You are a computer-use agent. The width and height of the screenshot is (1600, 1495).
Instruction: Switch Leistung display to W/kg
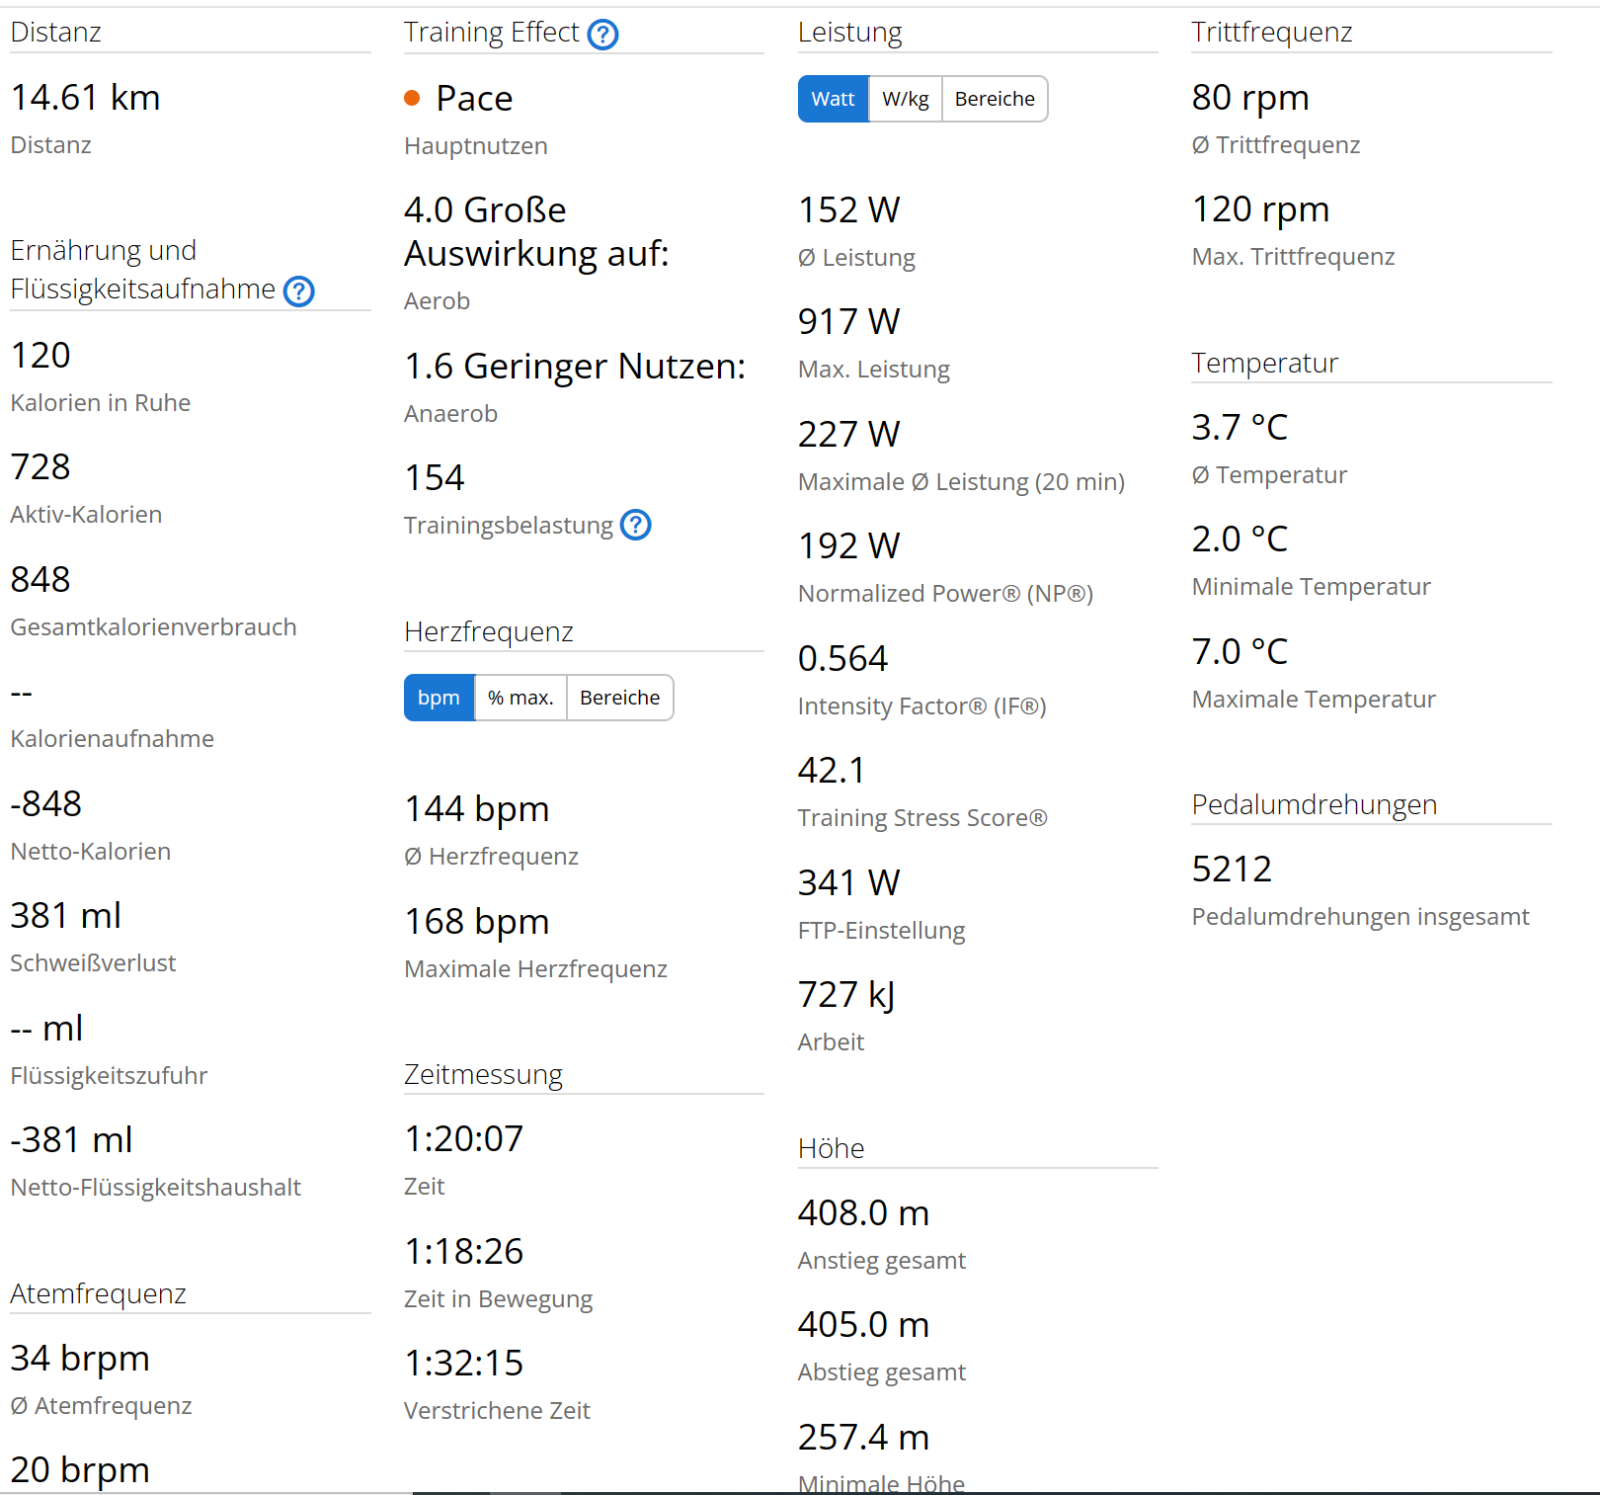point(905,99)
